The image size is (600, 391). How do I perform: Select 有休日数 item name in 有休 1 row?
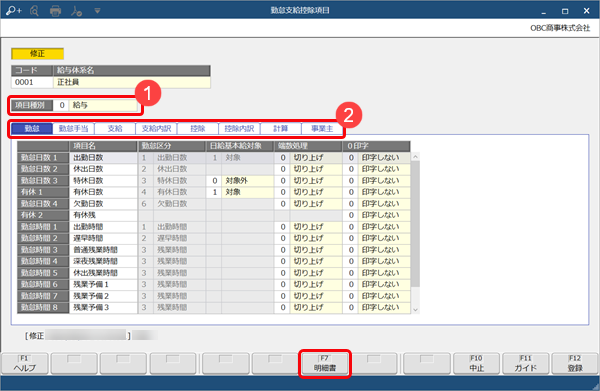point(103,192)
